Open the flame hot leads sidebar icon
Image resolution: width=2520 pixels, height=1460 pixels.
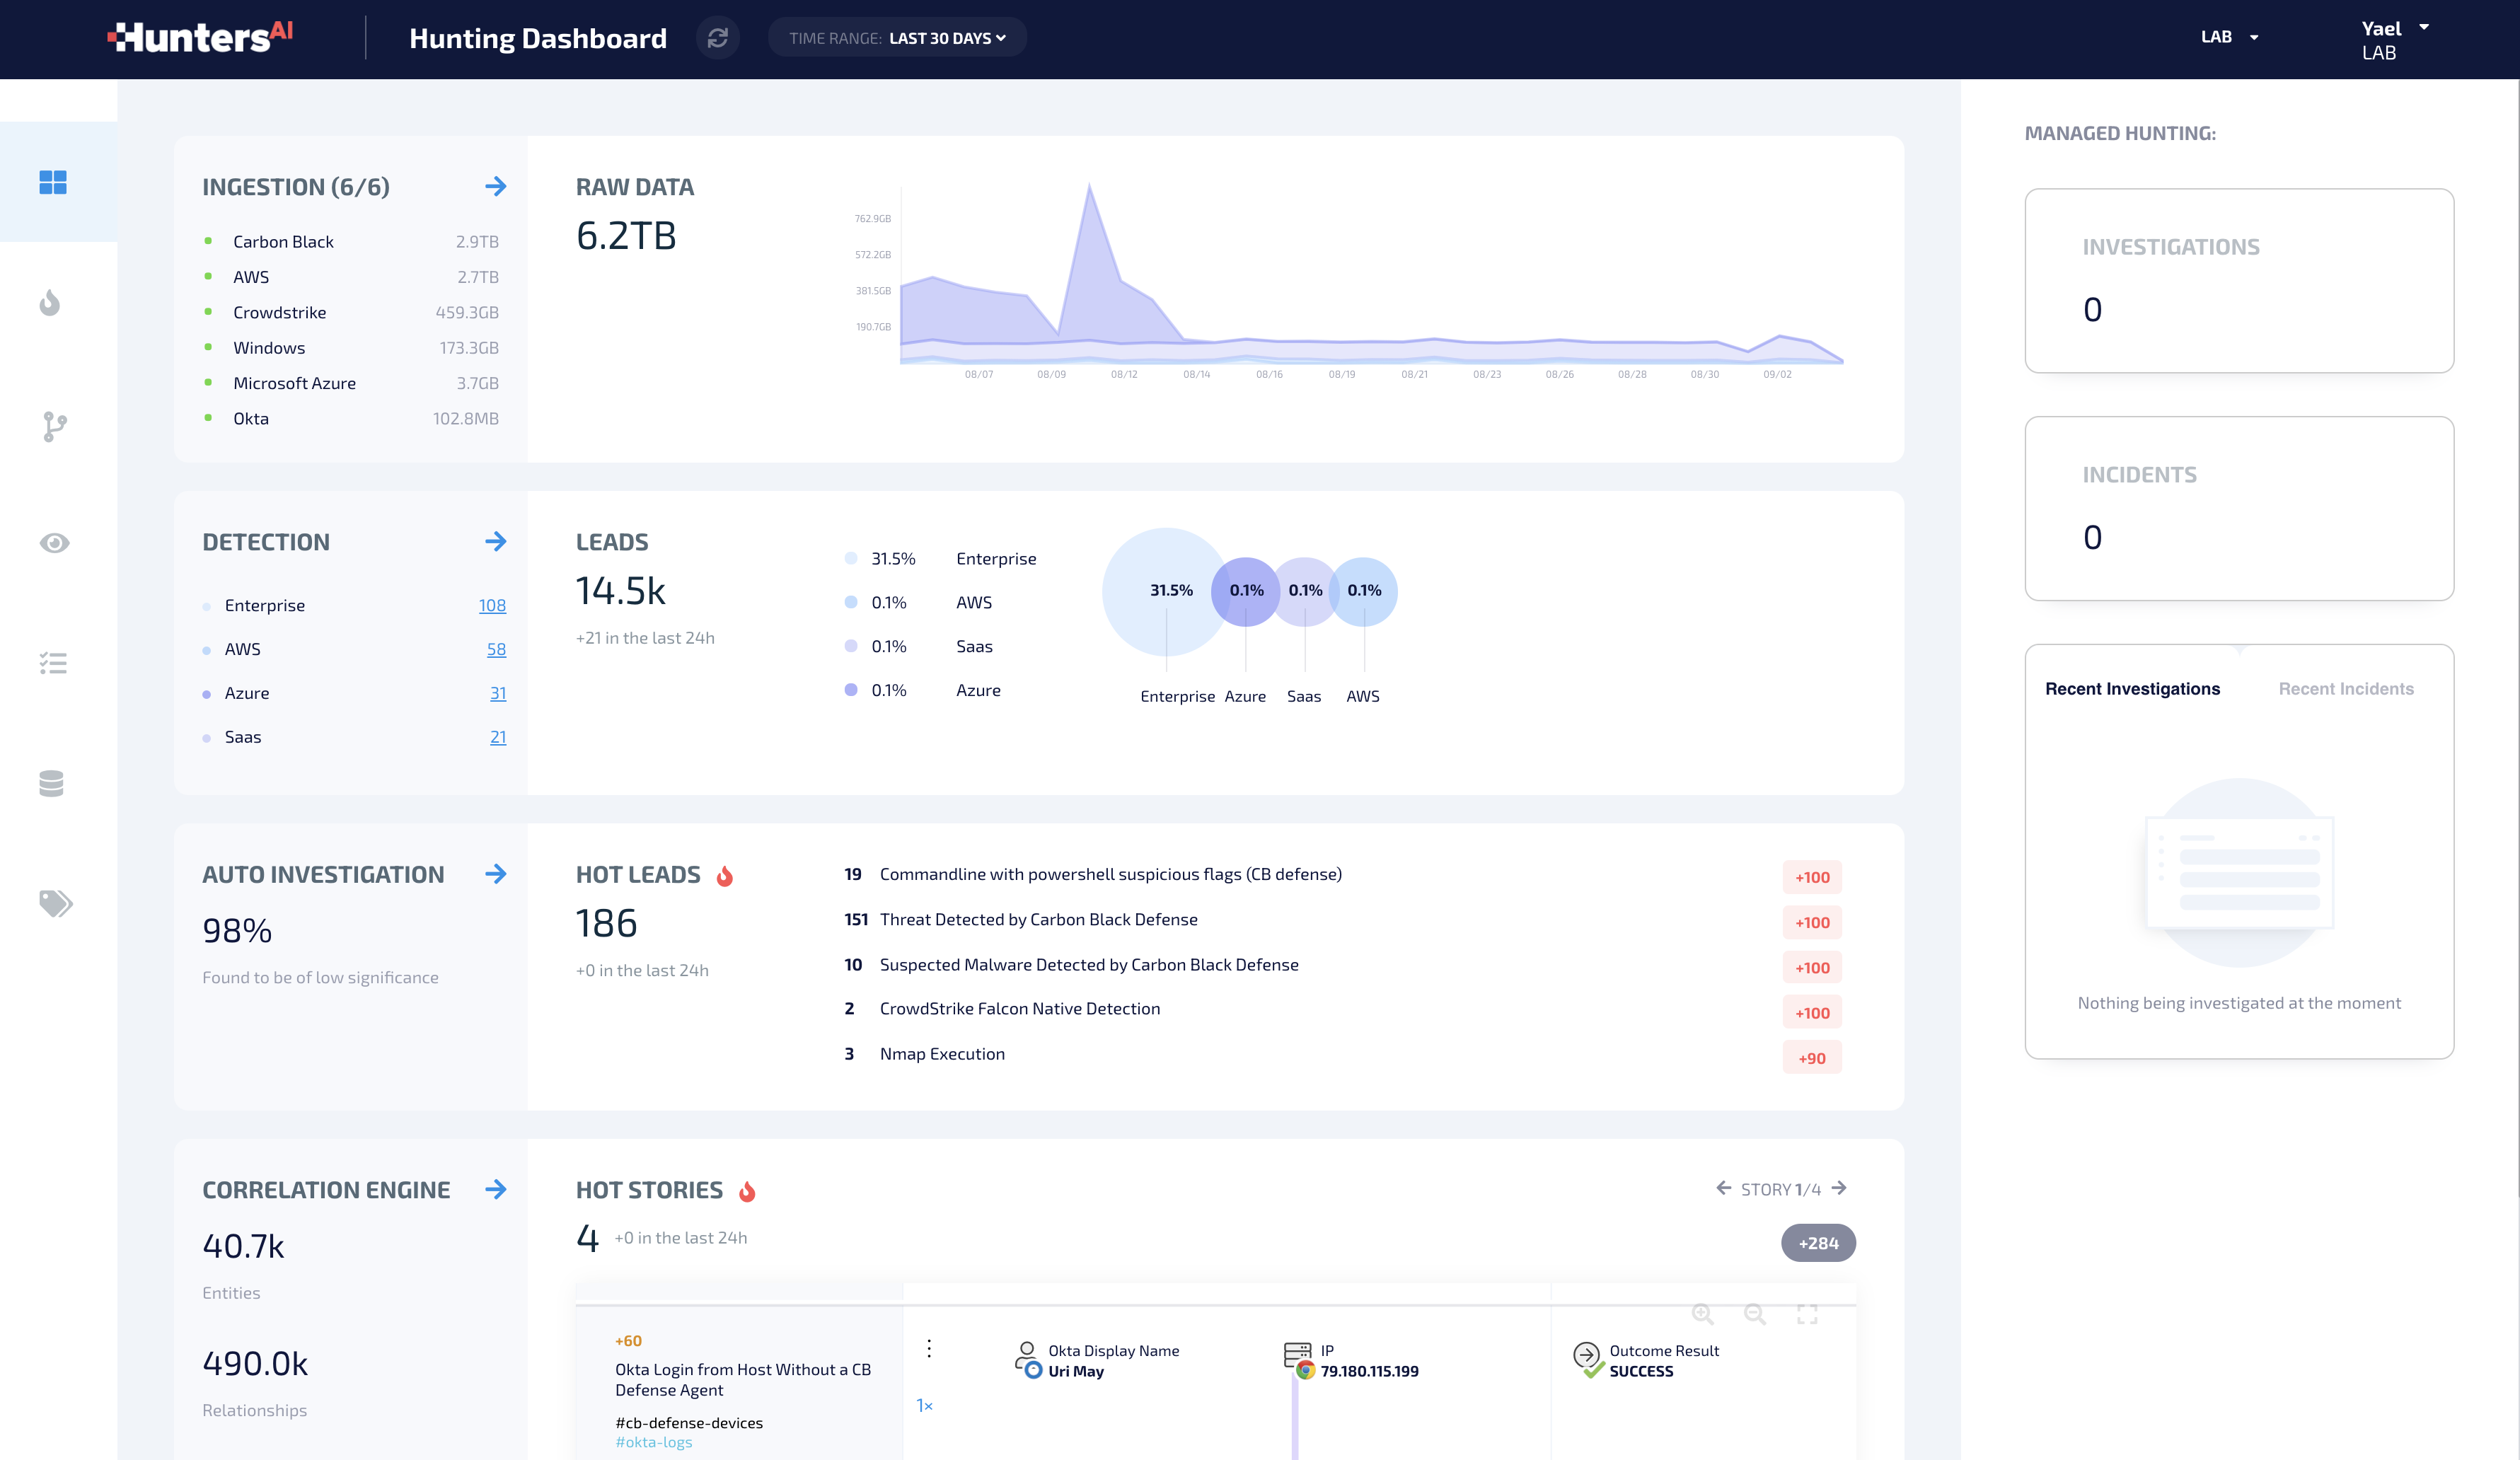tap(50, 303)
